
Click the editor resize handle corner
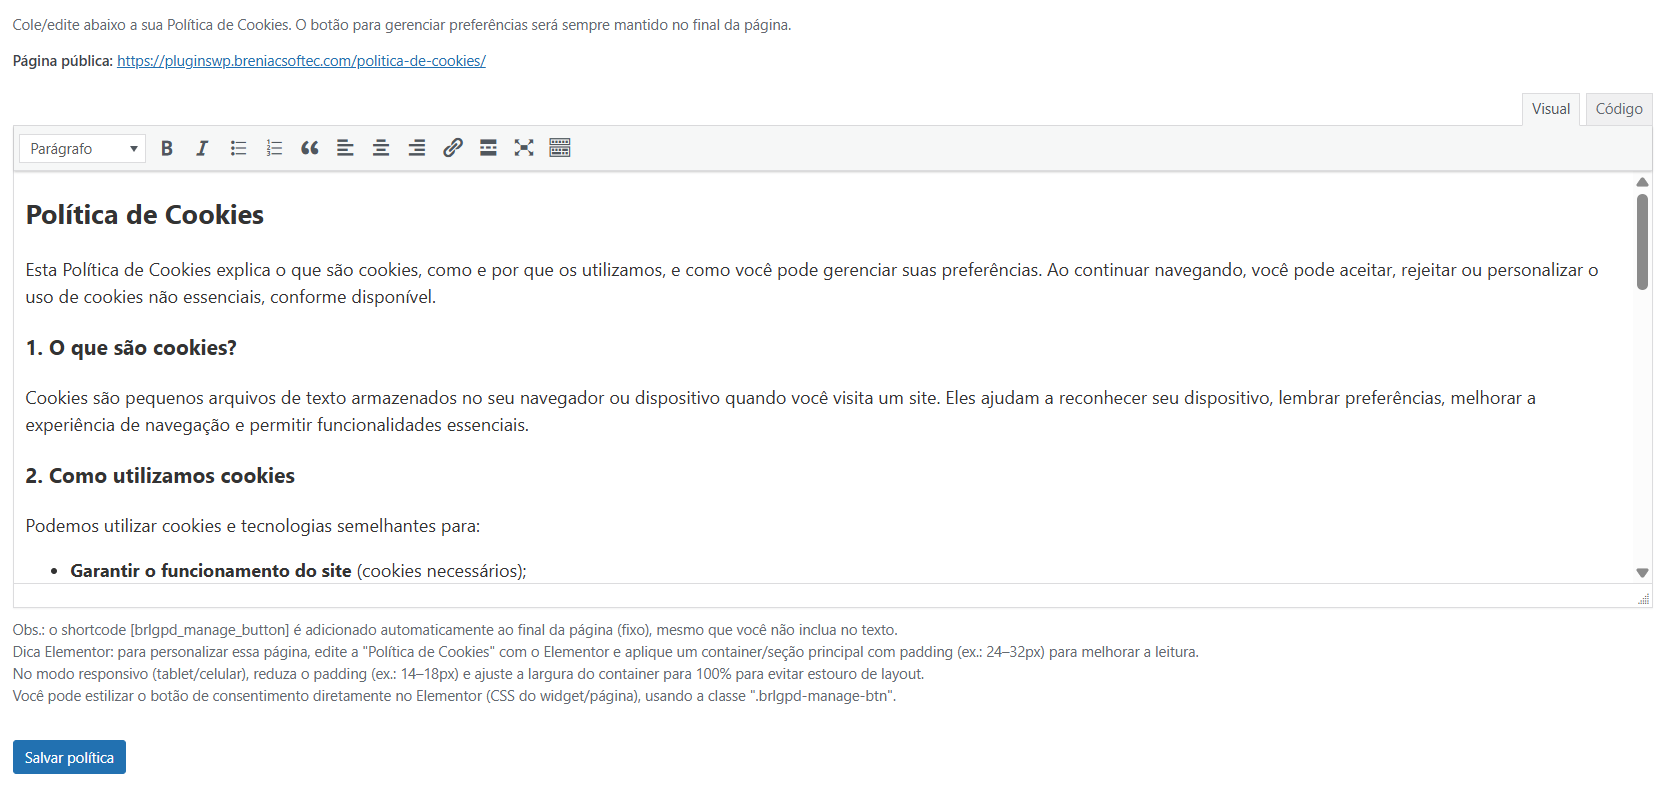coord(1644,598)
